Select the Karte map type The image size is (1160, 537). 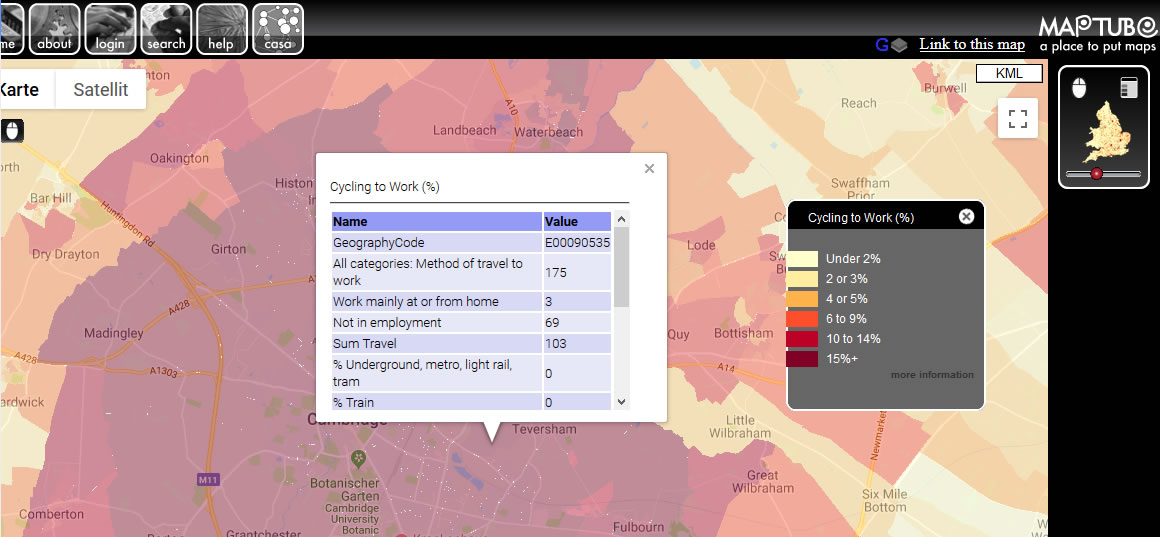(x=20, y=89)
